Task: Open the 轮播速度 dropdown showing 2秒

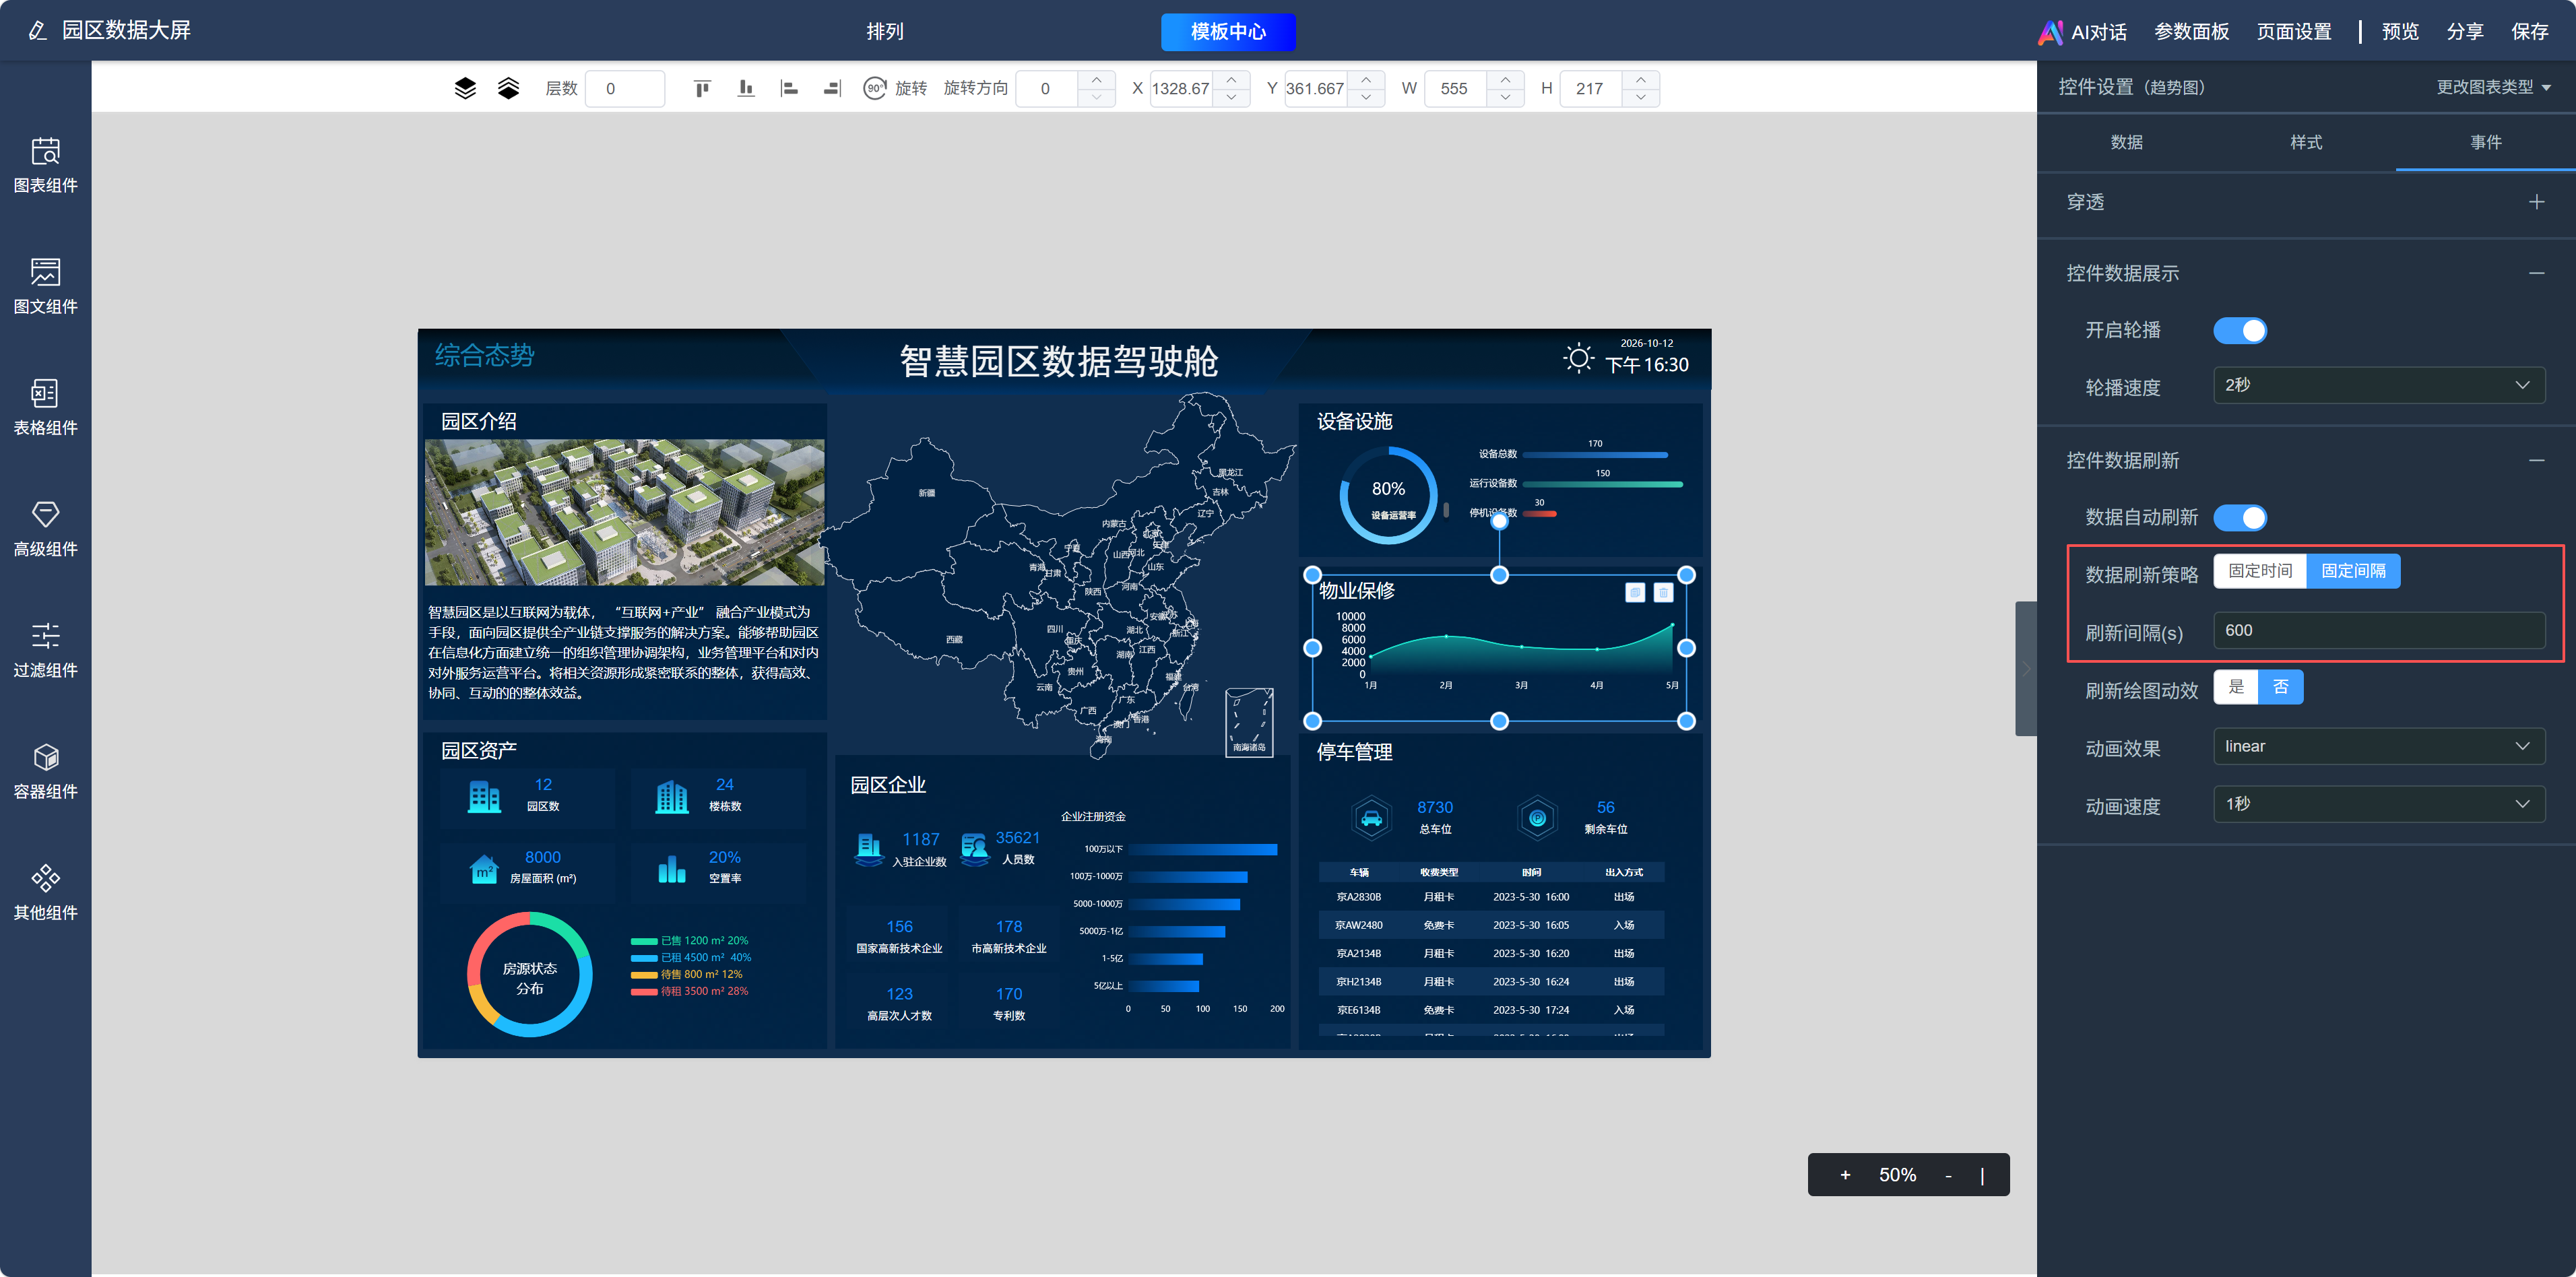Action: pyautogui.click(x=2379, y=385)
